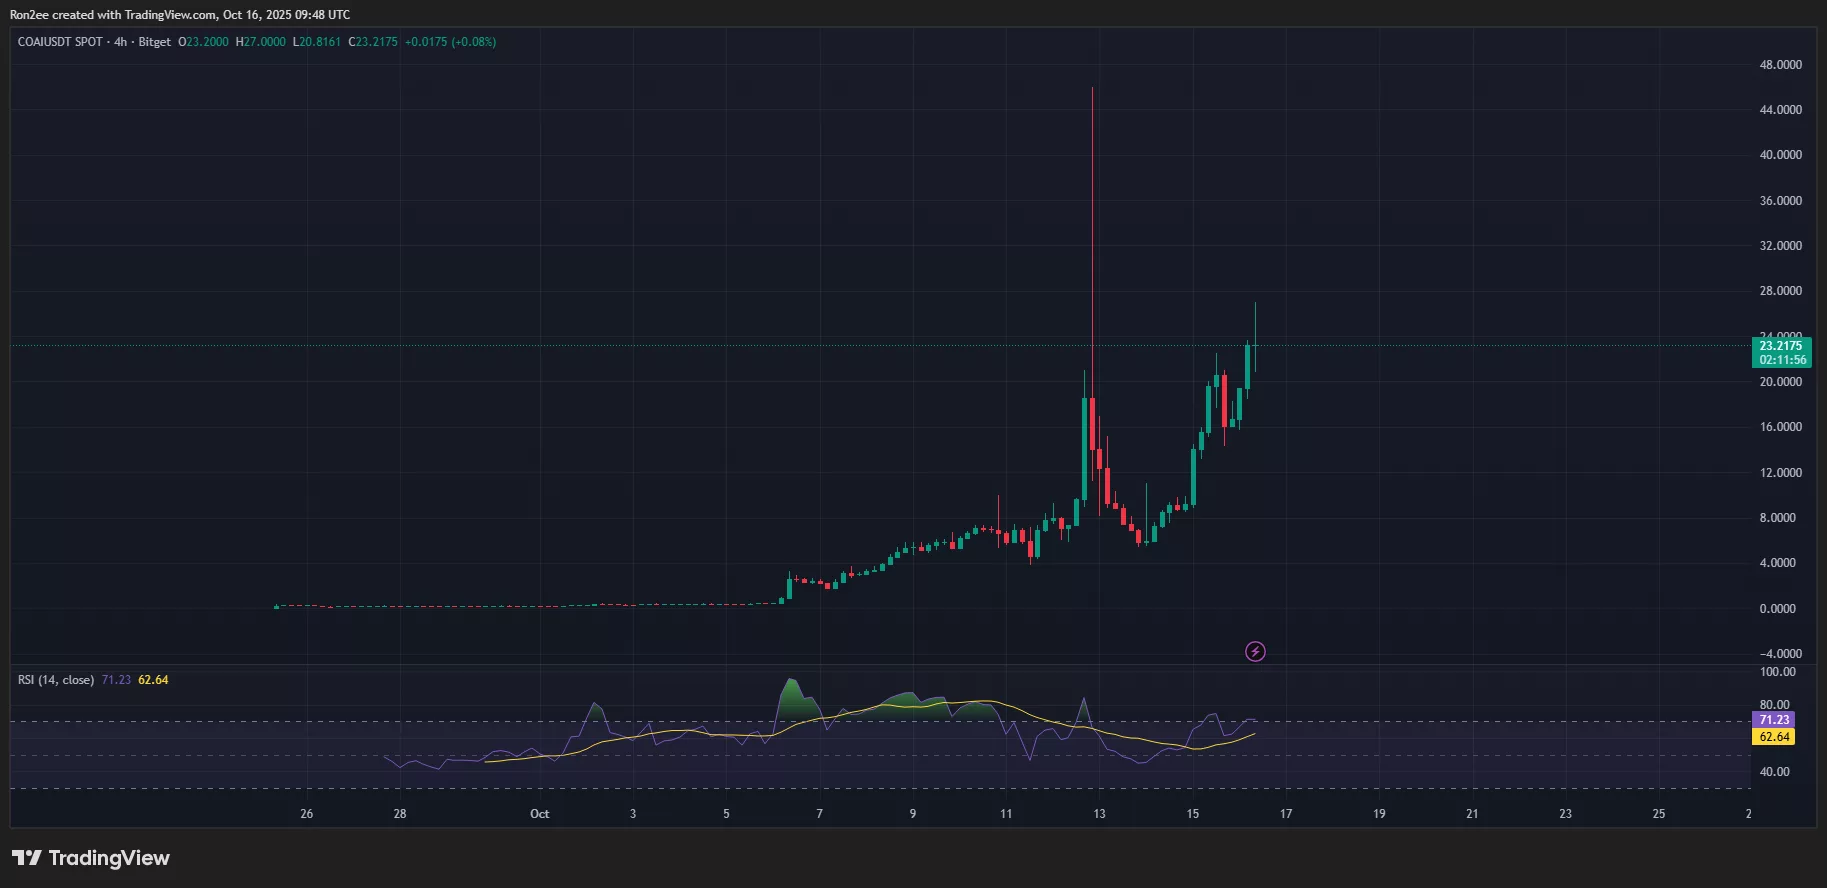Click the 4h timeframe label
This screenshot has height=888, width=1827.
coord(120,42)
